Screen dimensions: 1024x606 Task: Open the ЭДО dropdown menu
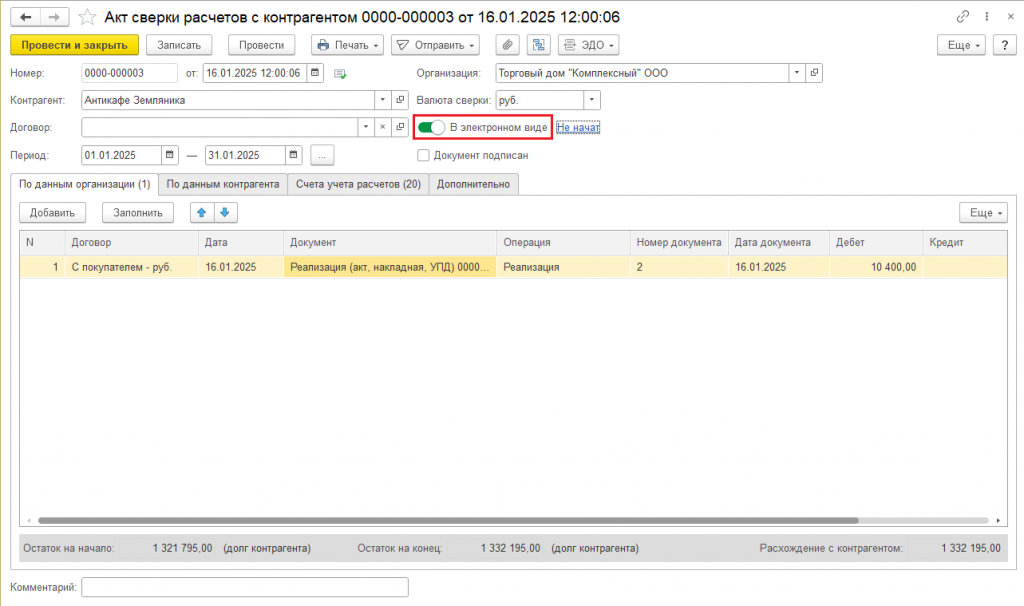tap(588, 45)
